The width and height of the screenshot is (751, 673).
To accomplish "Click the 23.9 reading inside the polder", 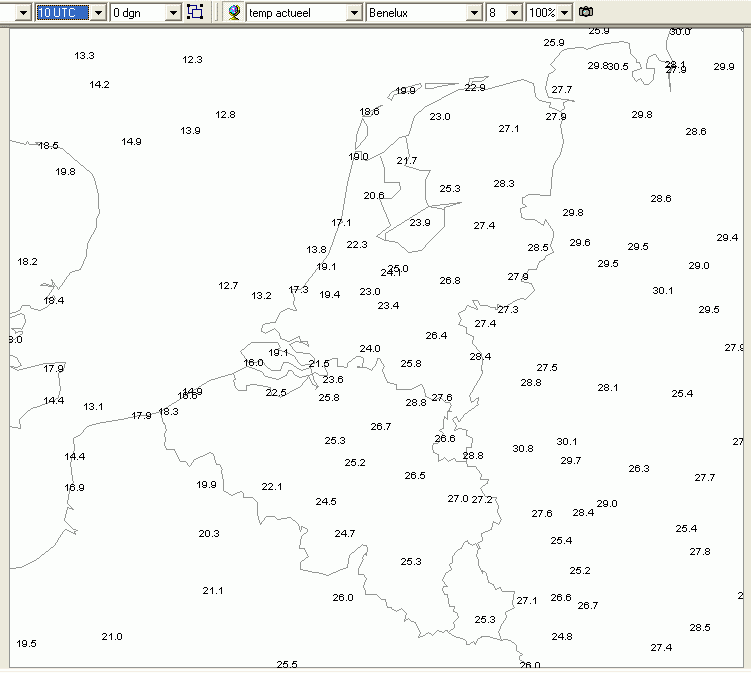I will click(420, 223).
